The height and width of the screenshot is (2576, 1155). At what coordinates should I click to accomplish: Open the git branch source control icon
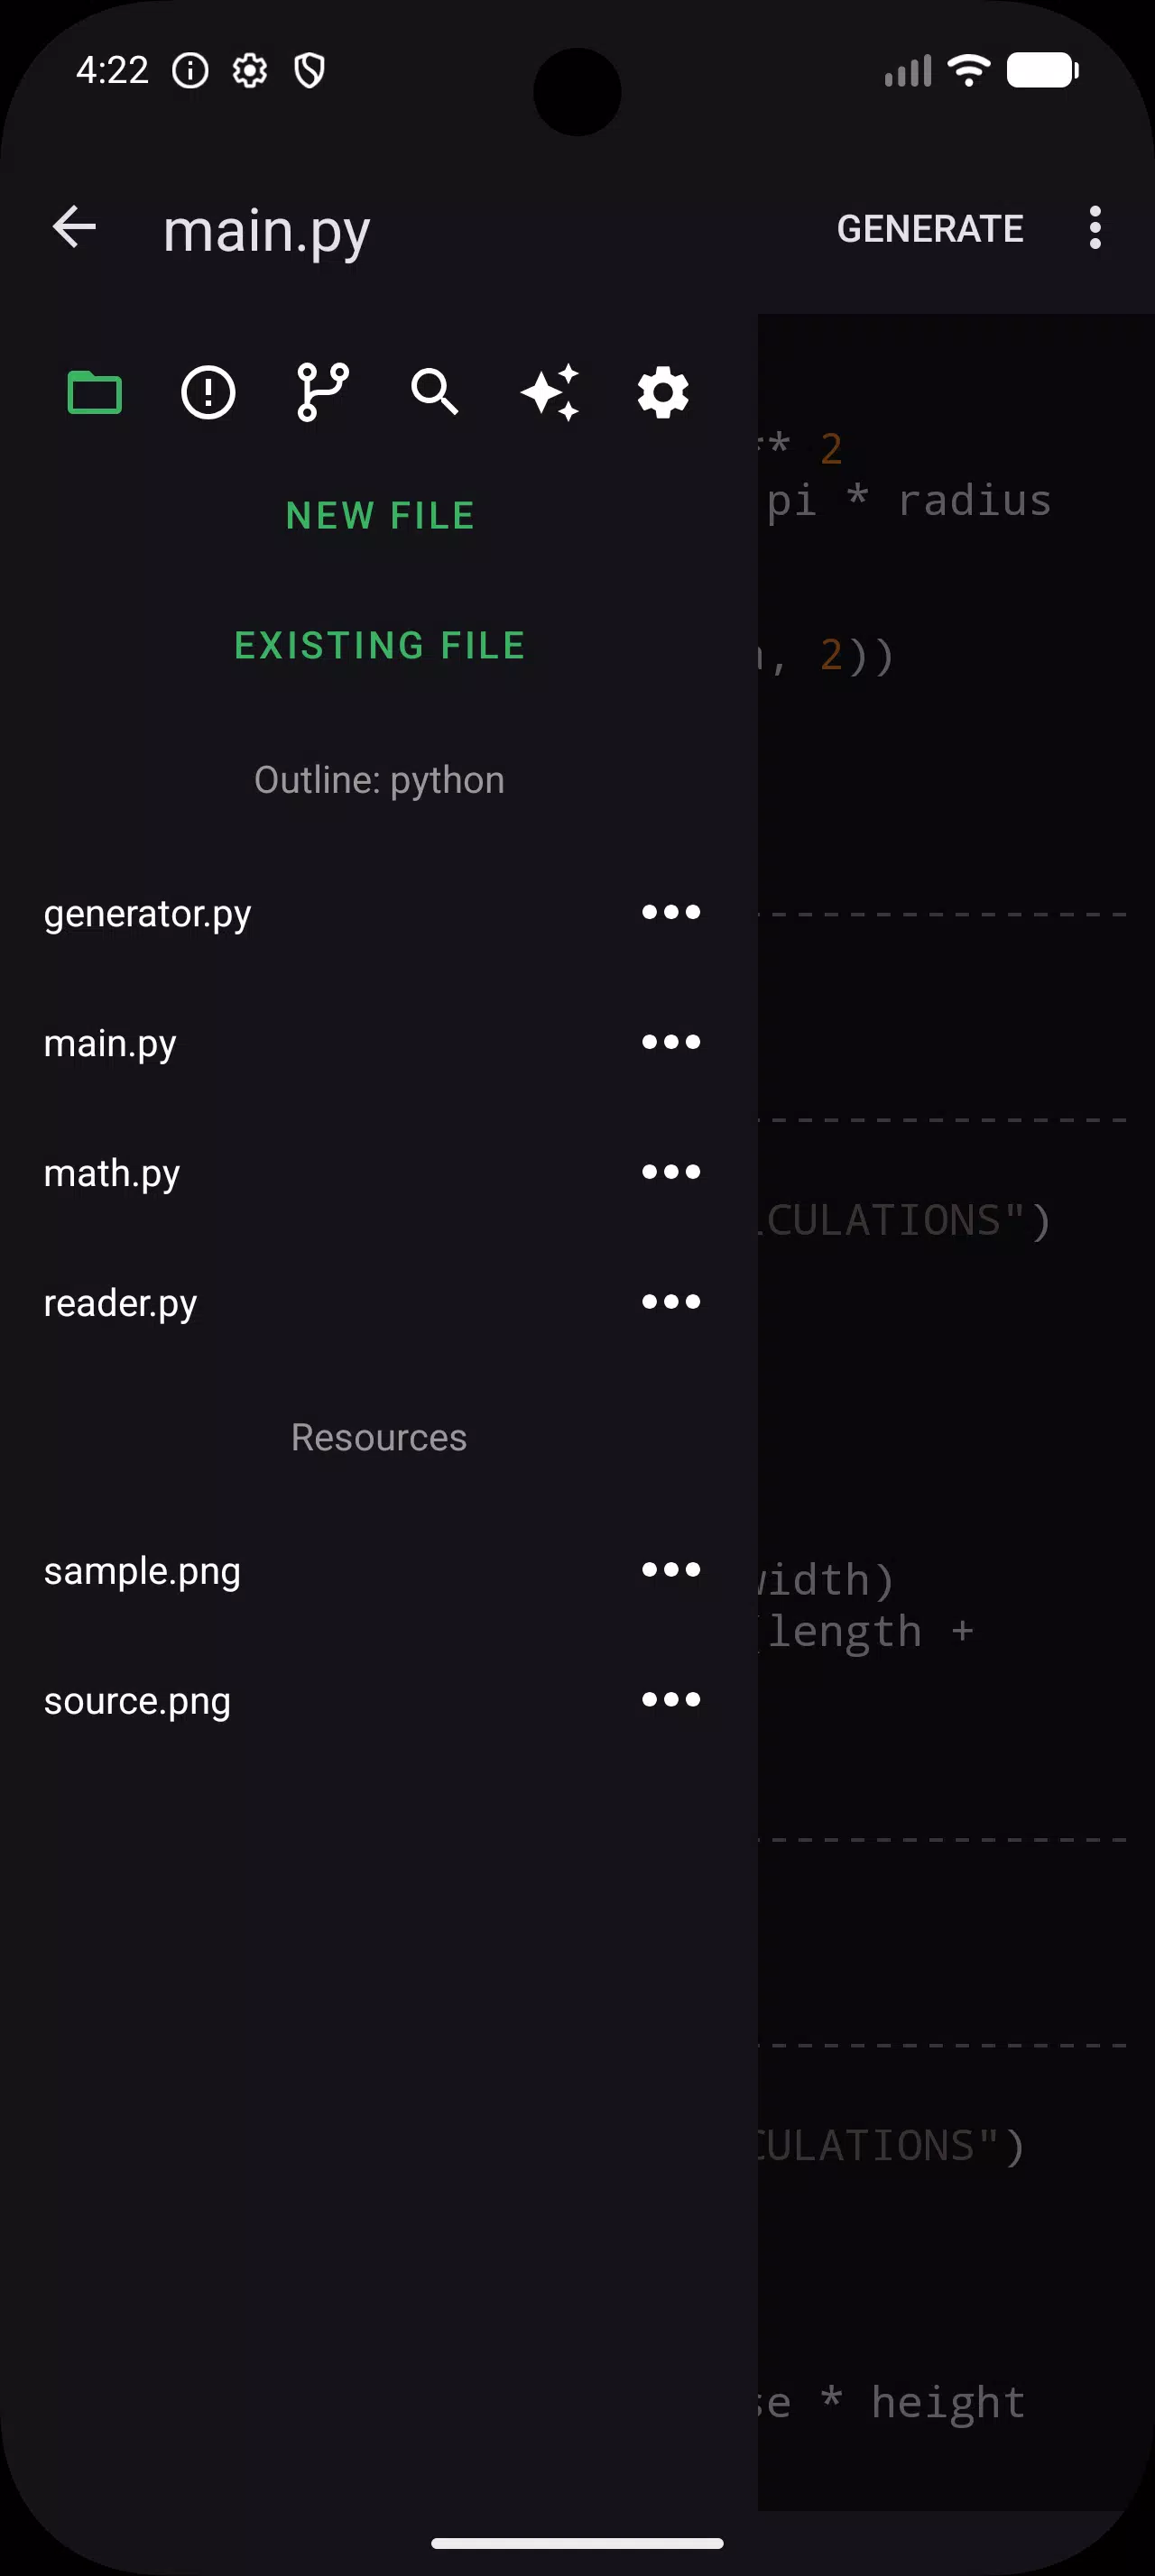(322, 392)
